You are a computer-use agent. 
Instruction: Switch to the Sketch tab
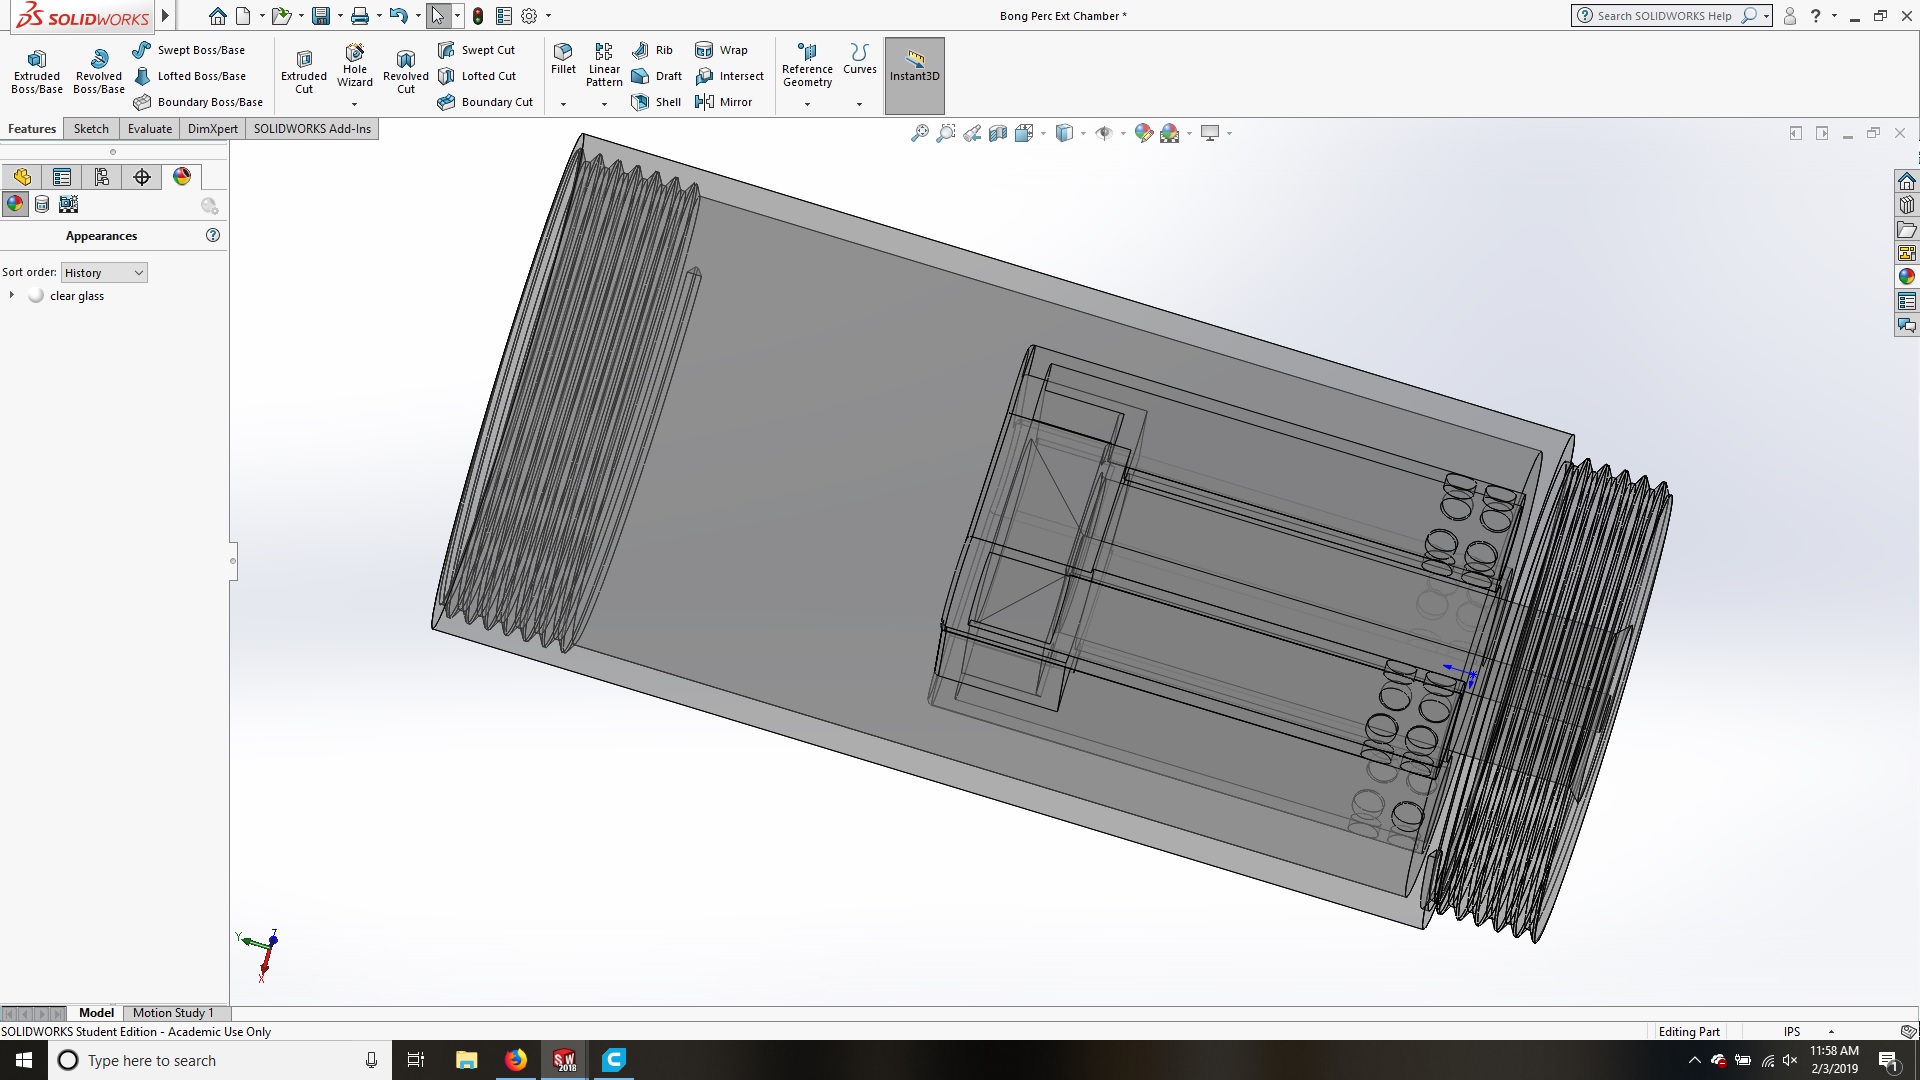tap(91, 129)
